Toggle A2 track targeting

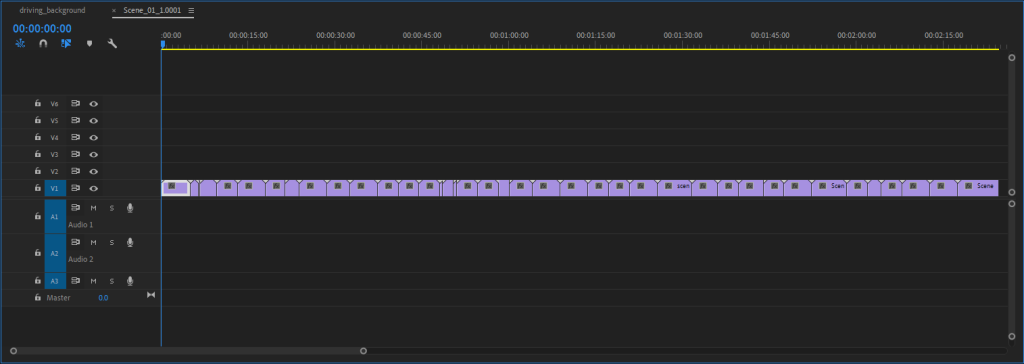pyautogui.click(x=55, y=253)
